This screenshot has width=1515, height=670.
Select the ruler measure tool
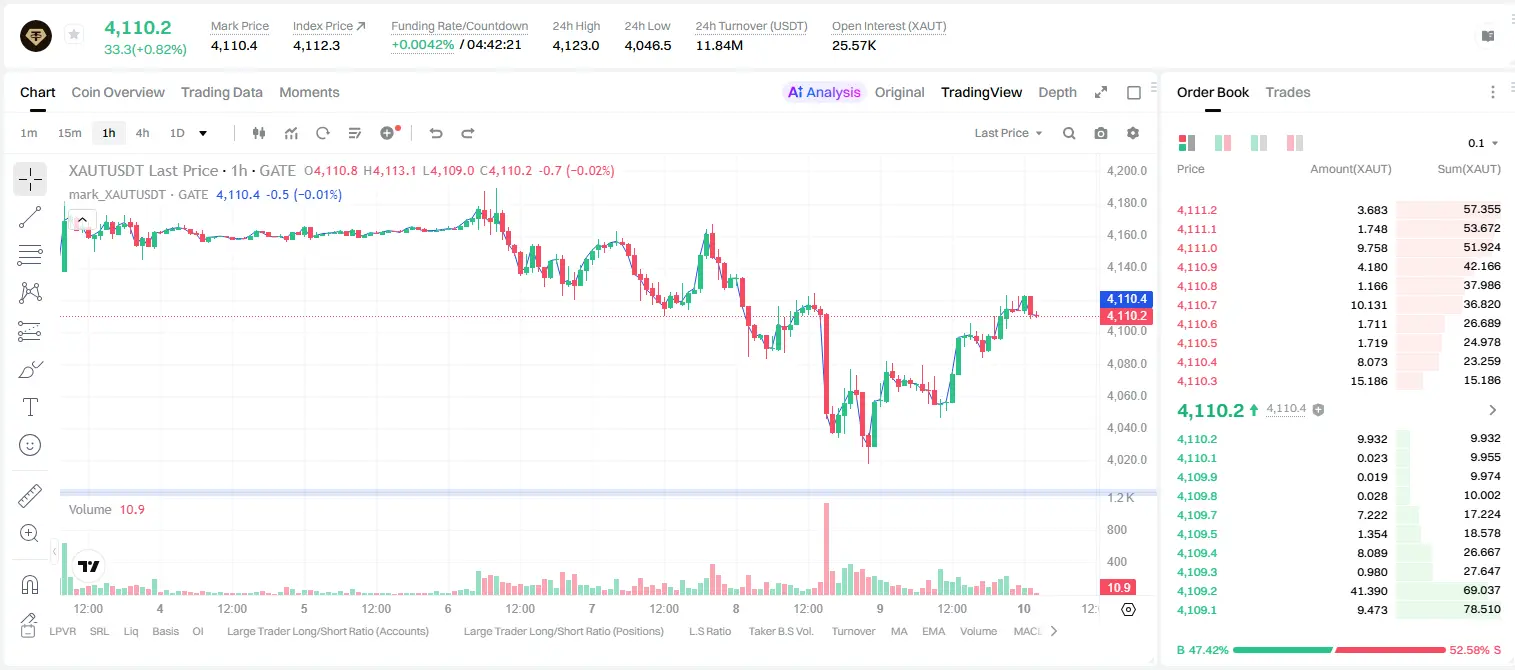[x=30, y=496]
